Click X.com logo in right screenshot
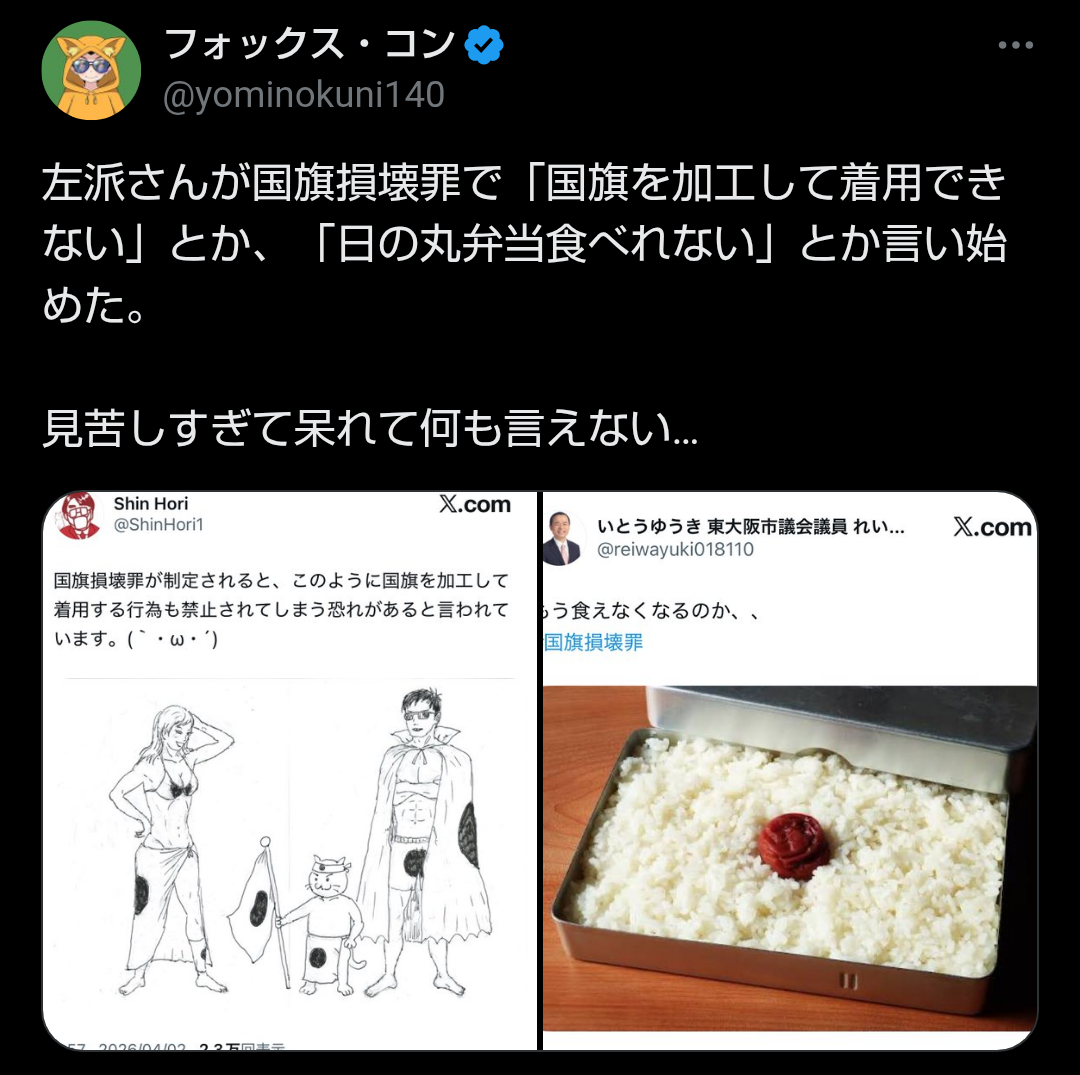1080x1075 pixels. [993, 527]
